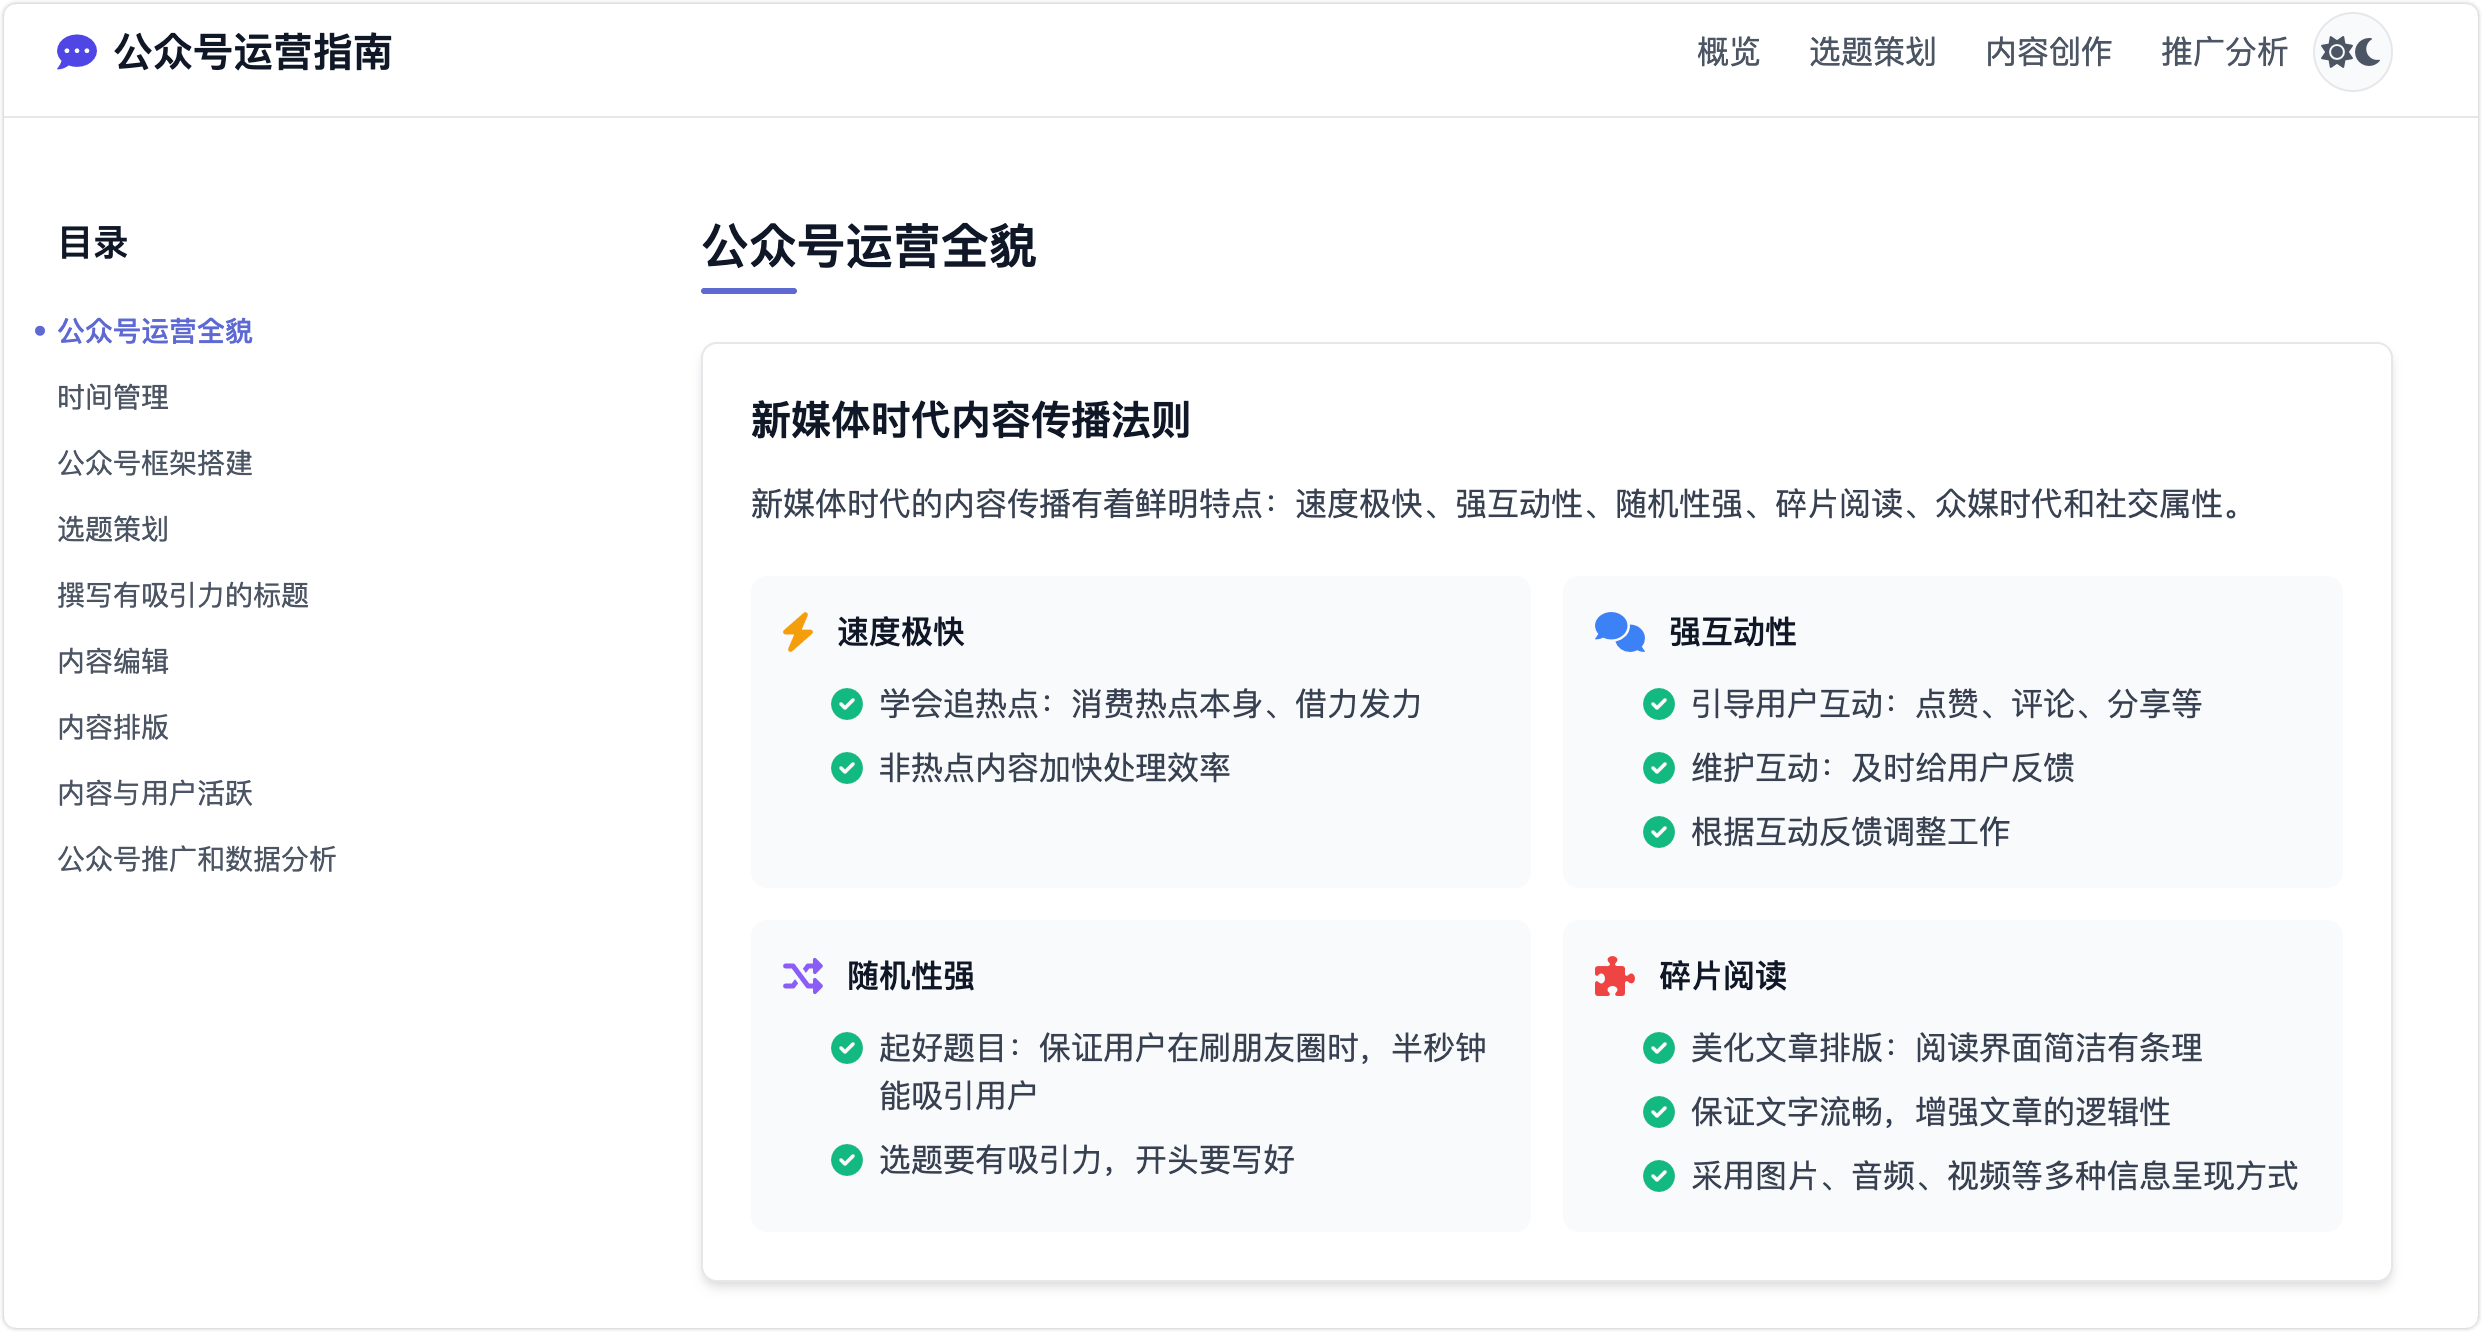Click the red puzzle piece icon by 碎片阅读

1614,976
